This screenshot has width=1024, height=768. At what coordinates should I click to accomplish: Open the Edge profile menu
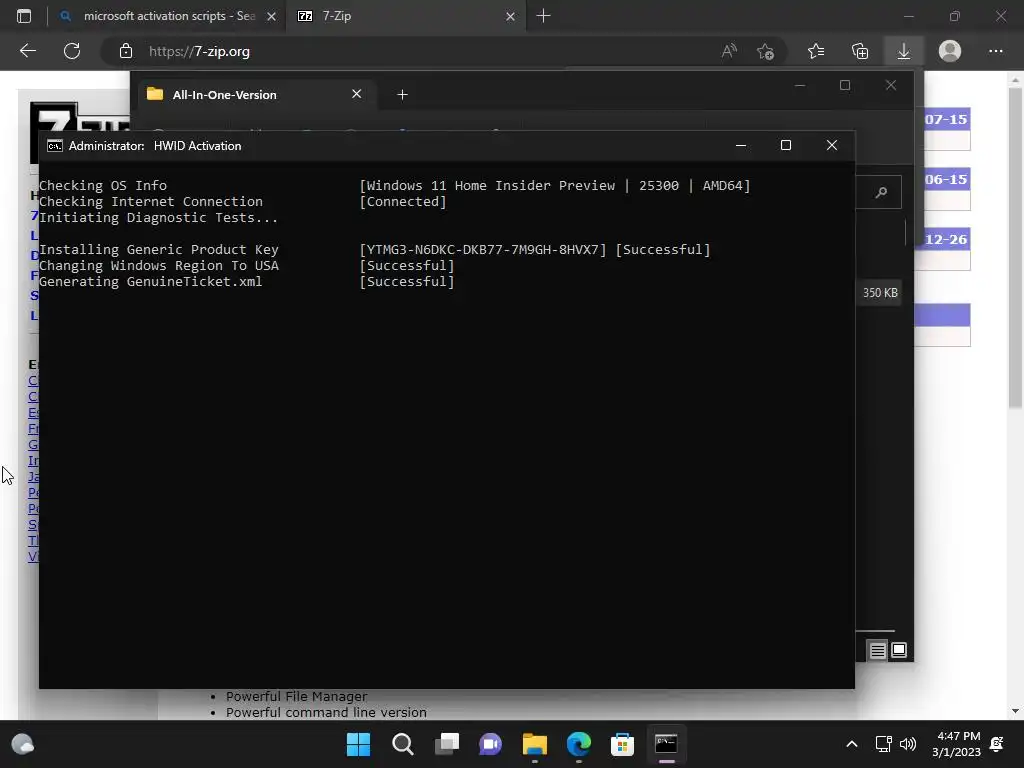click(950, 51)
